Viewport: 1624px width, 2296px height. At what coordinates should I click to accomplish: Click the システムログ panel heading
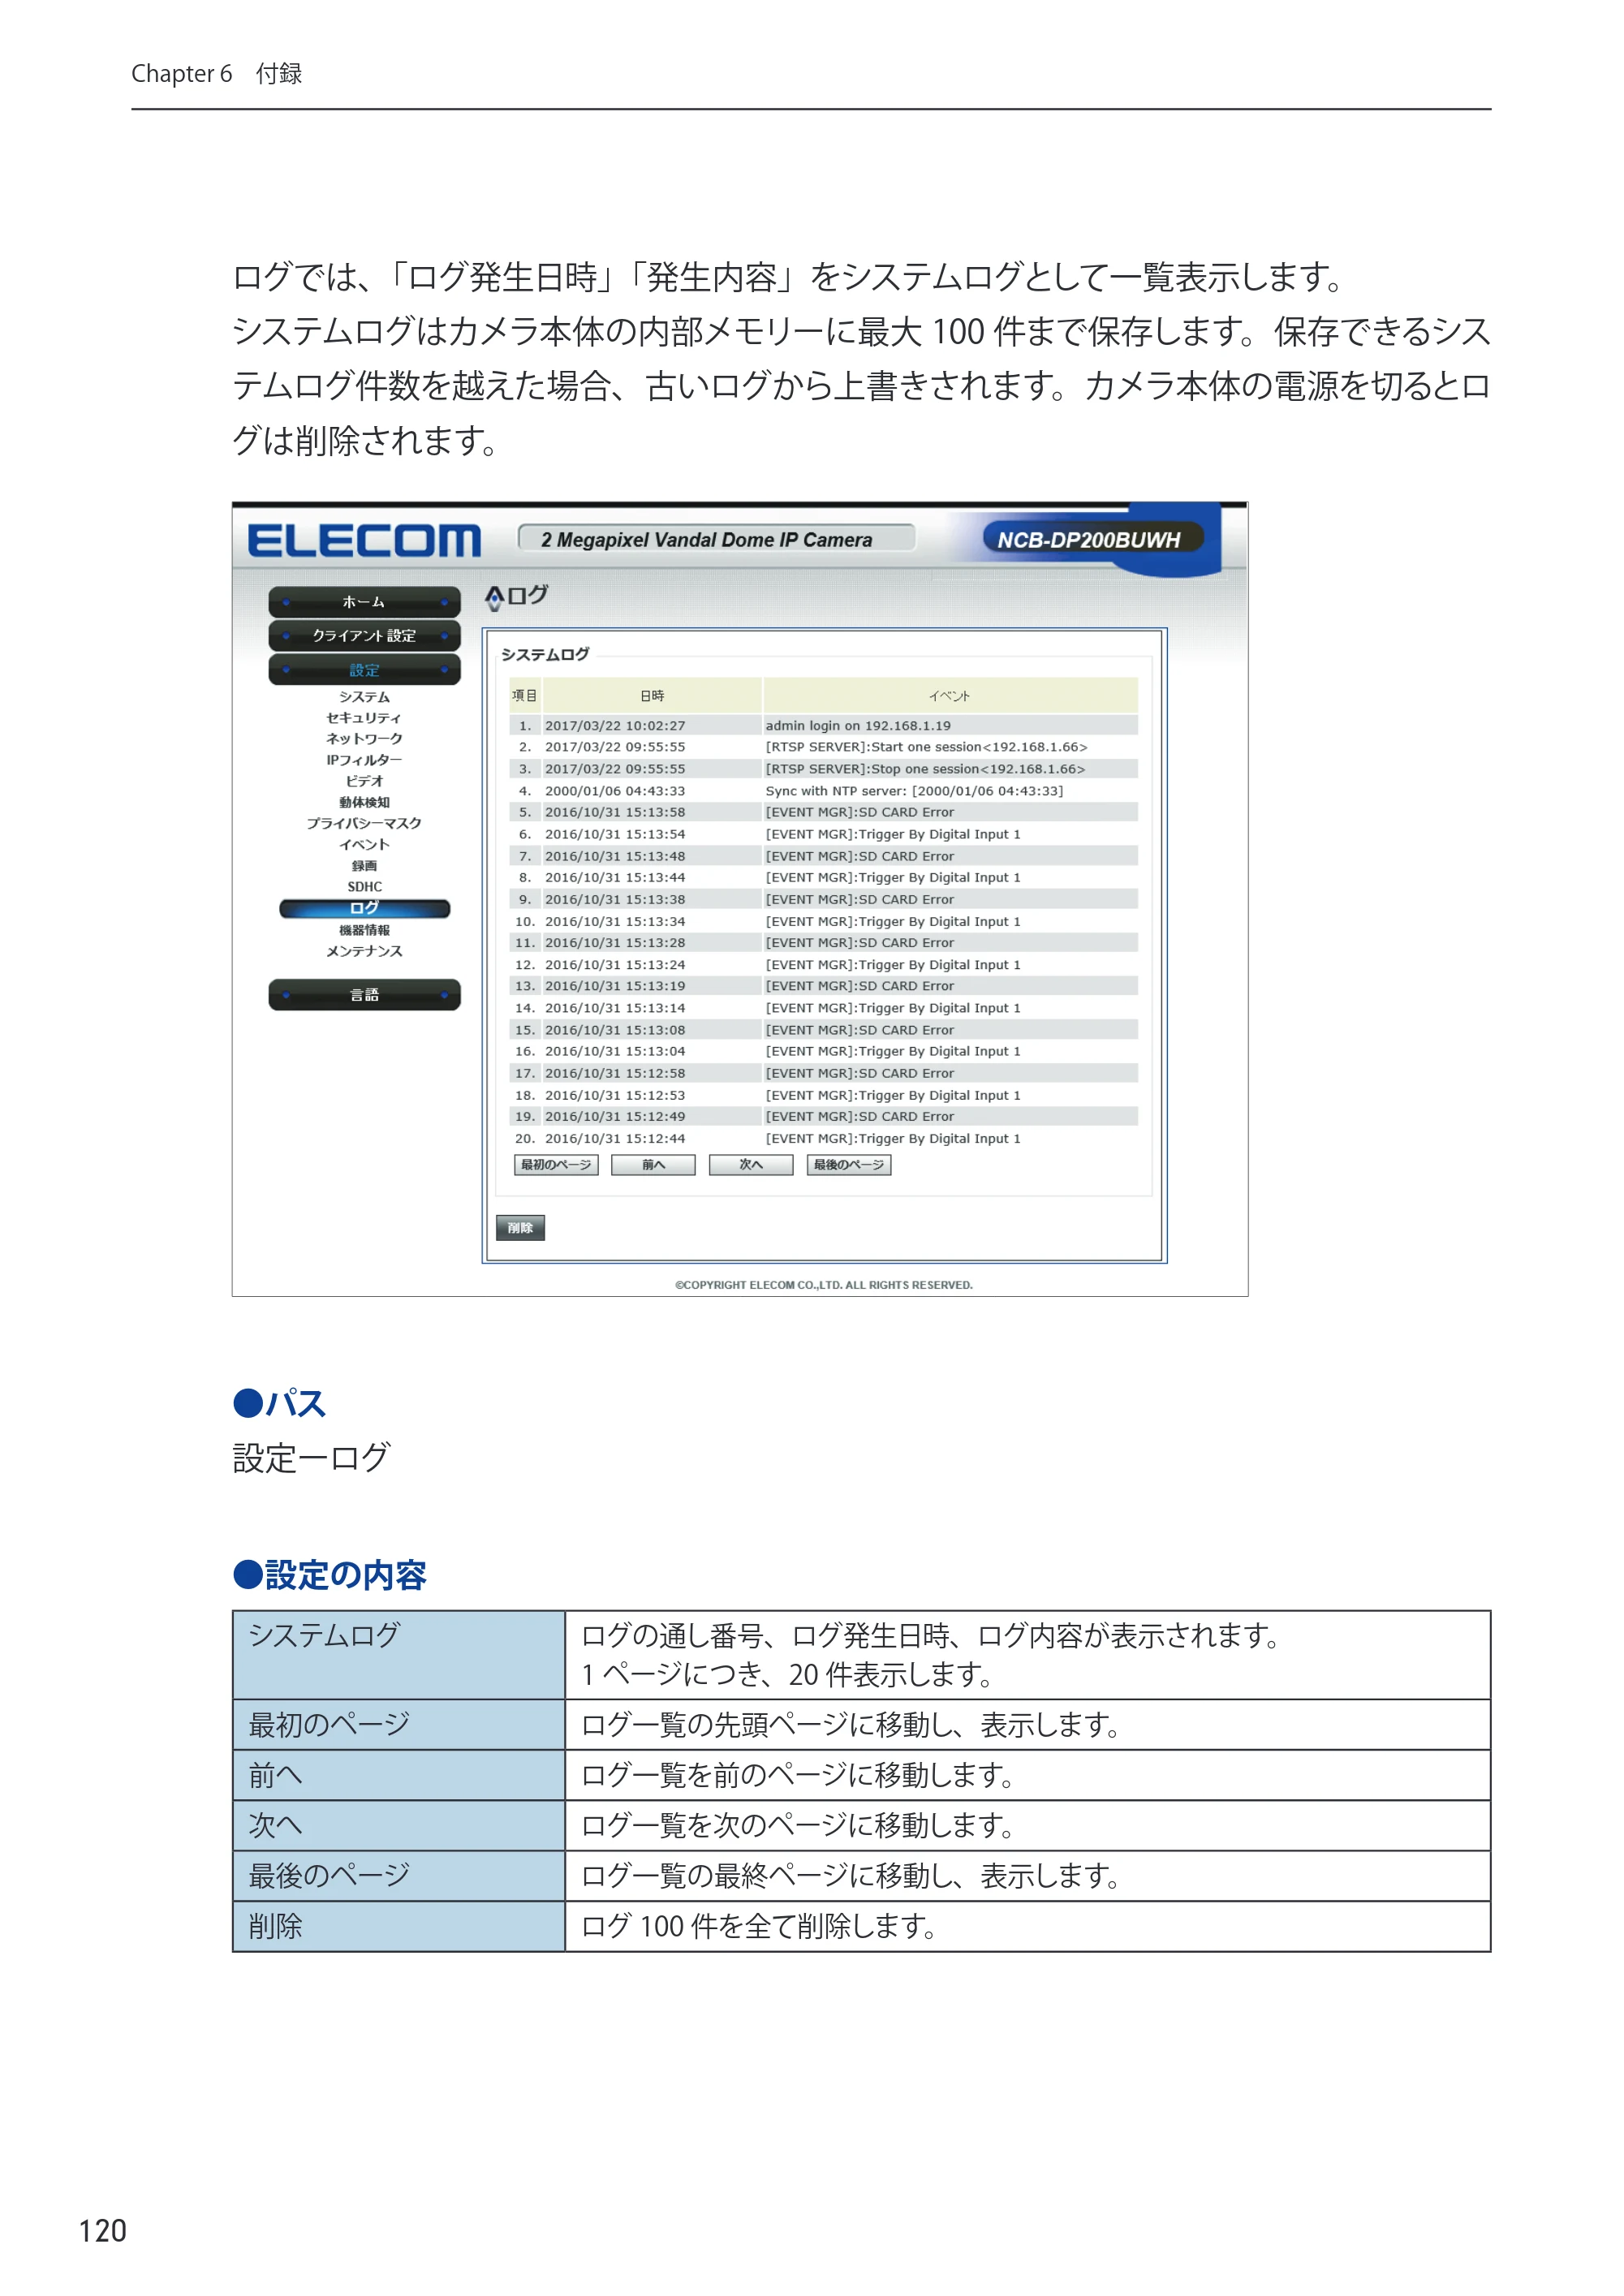[545, 654]
